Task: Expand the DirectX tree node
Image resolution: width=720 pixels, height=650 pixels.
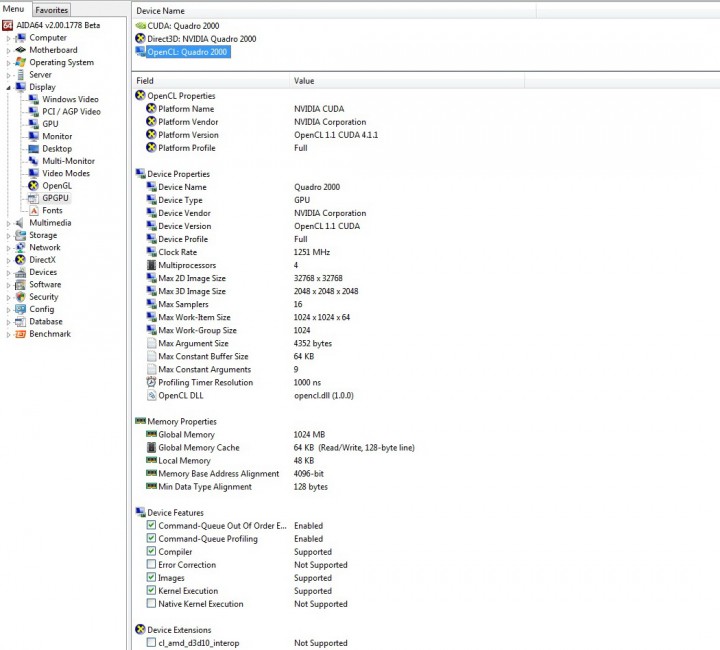Action: pyautogui.click(x=8, y=261)
